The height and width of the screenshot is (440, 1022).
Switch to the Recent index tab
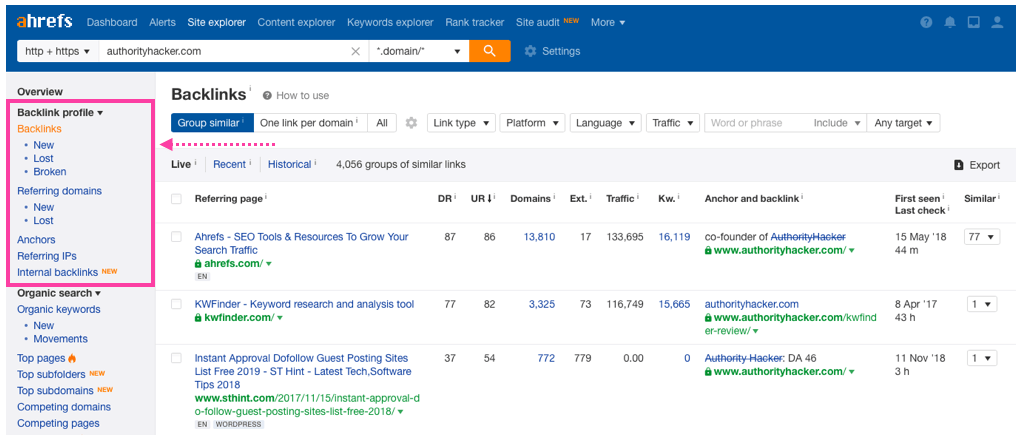pyautogui.click(x=229, y=164)
